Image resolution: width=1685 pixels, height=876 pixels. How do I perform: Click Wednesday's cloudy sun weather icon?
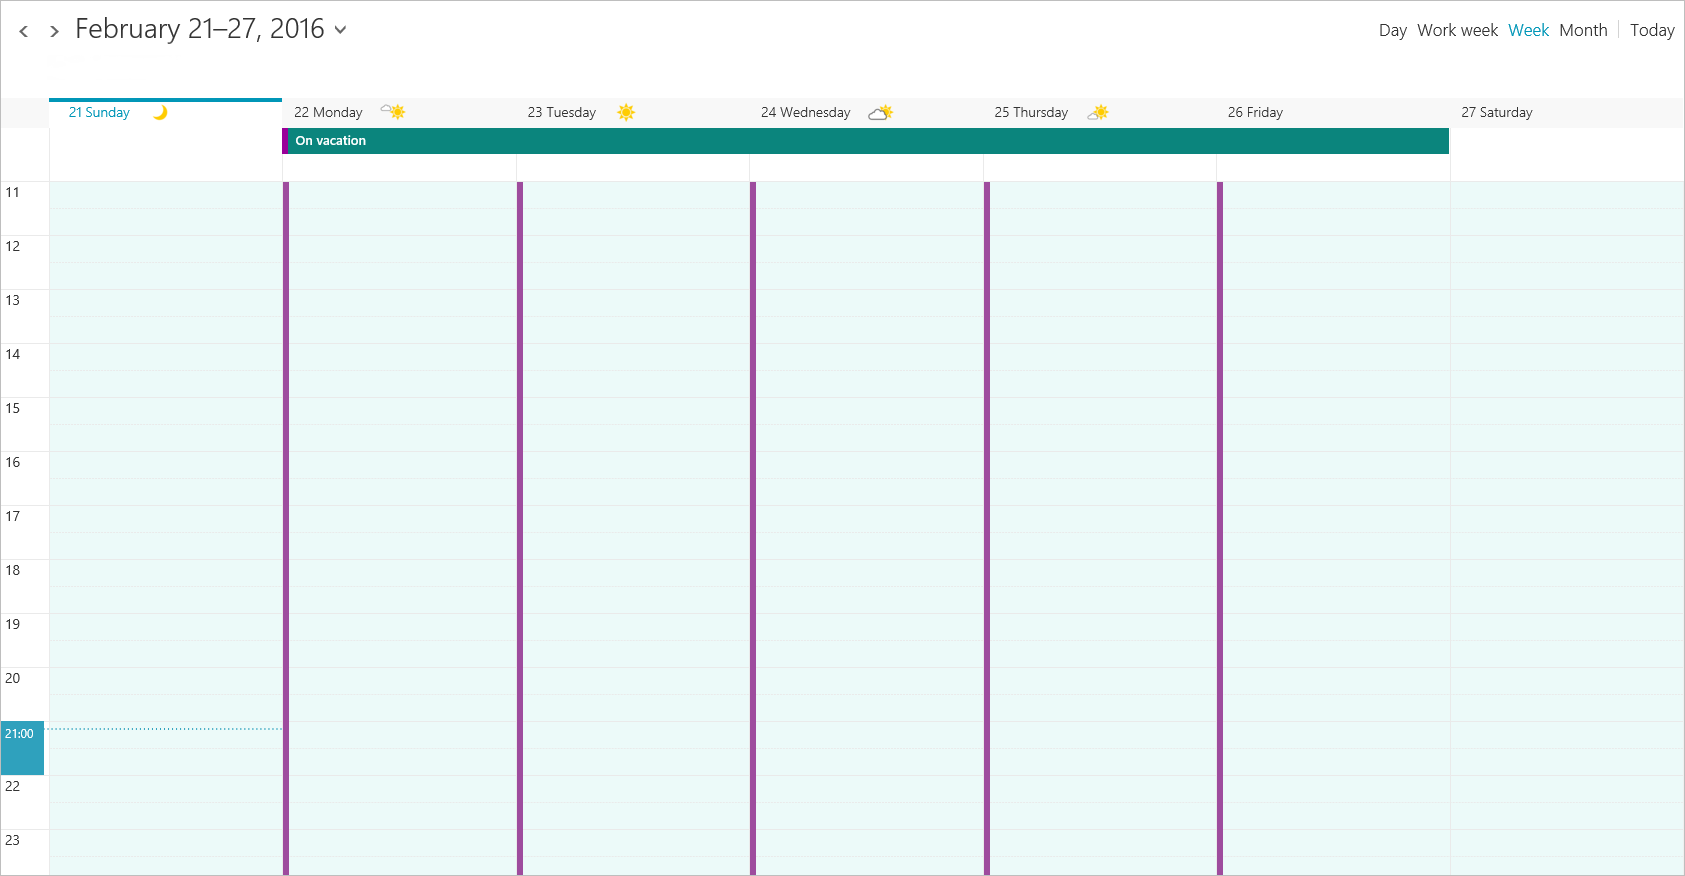pos(880,113)
